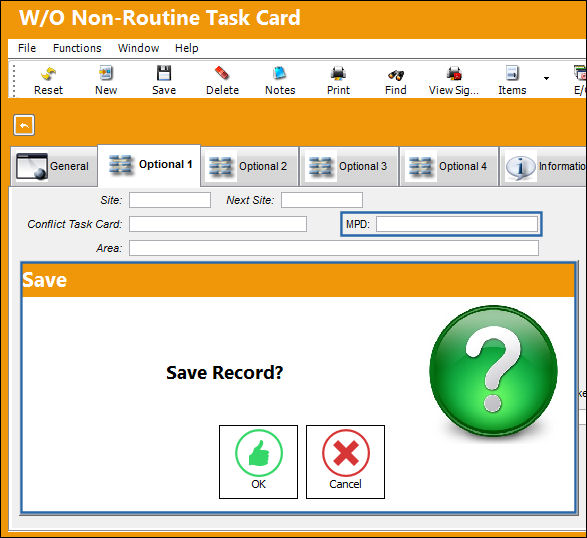Switch to the Optional 4 tab

[449, 166]
